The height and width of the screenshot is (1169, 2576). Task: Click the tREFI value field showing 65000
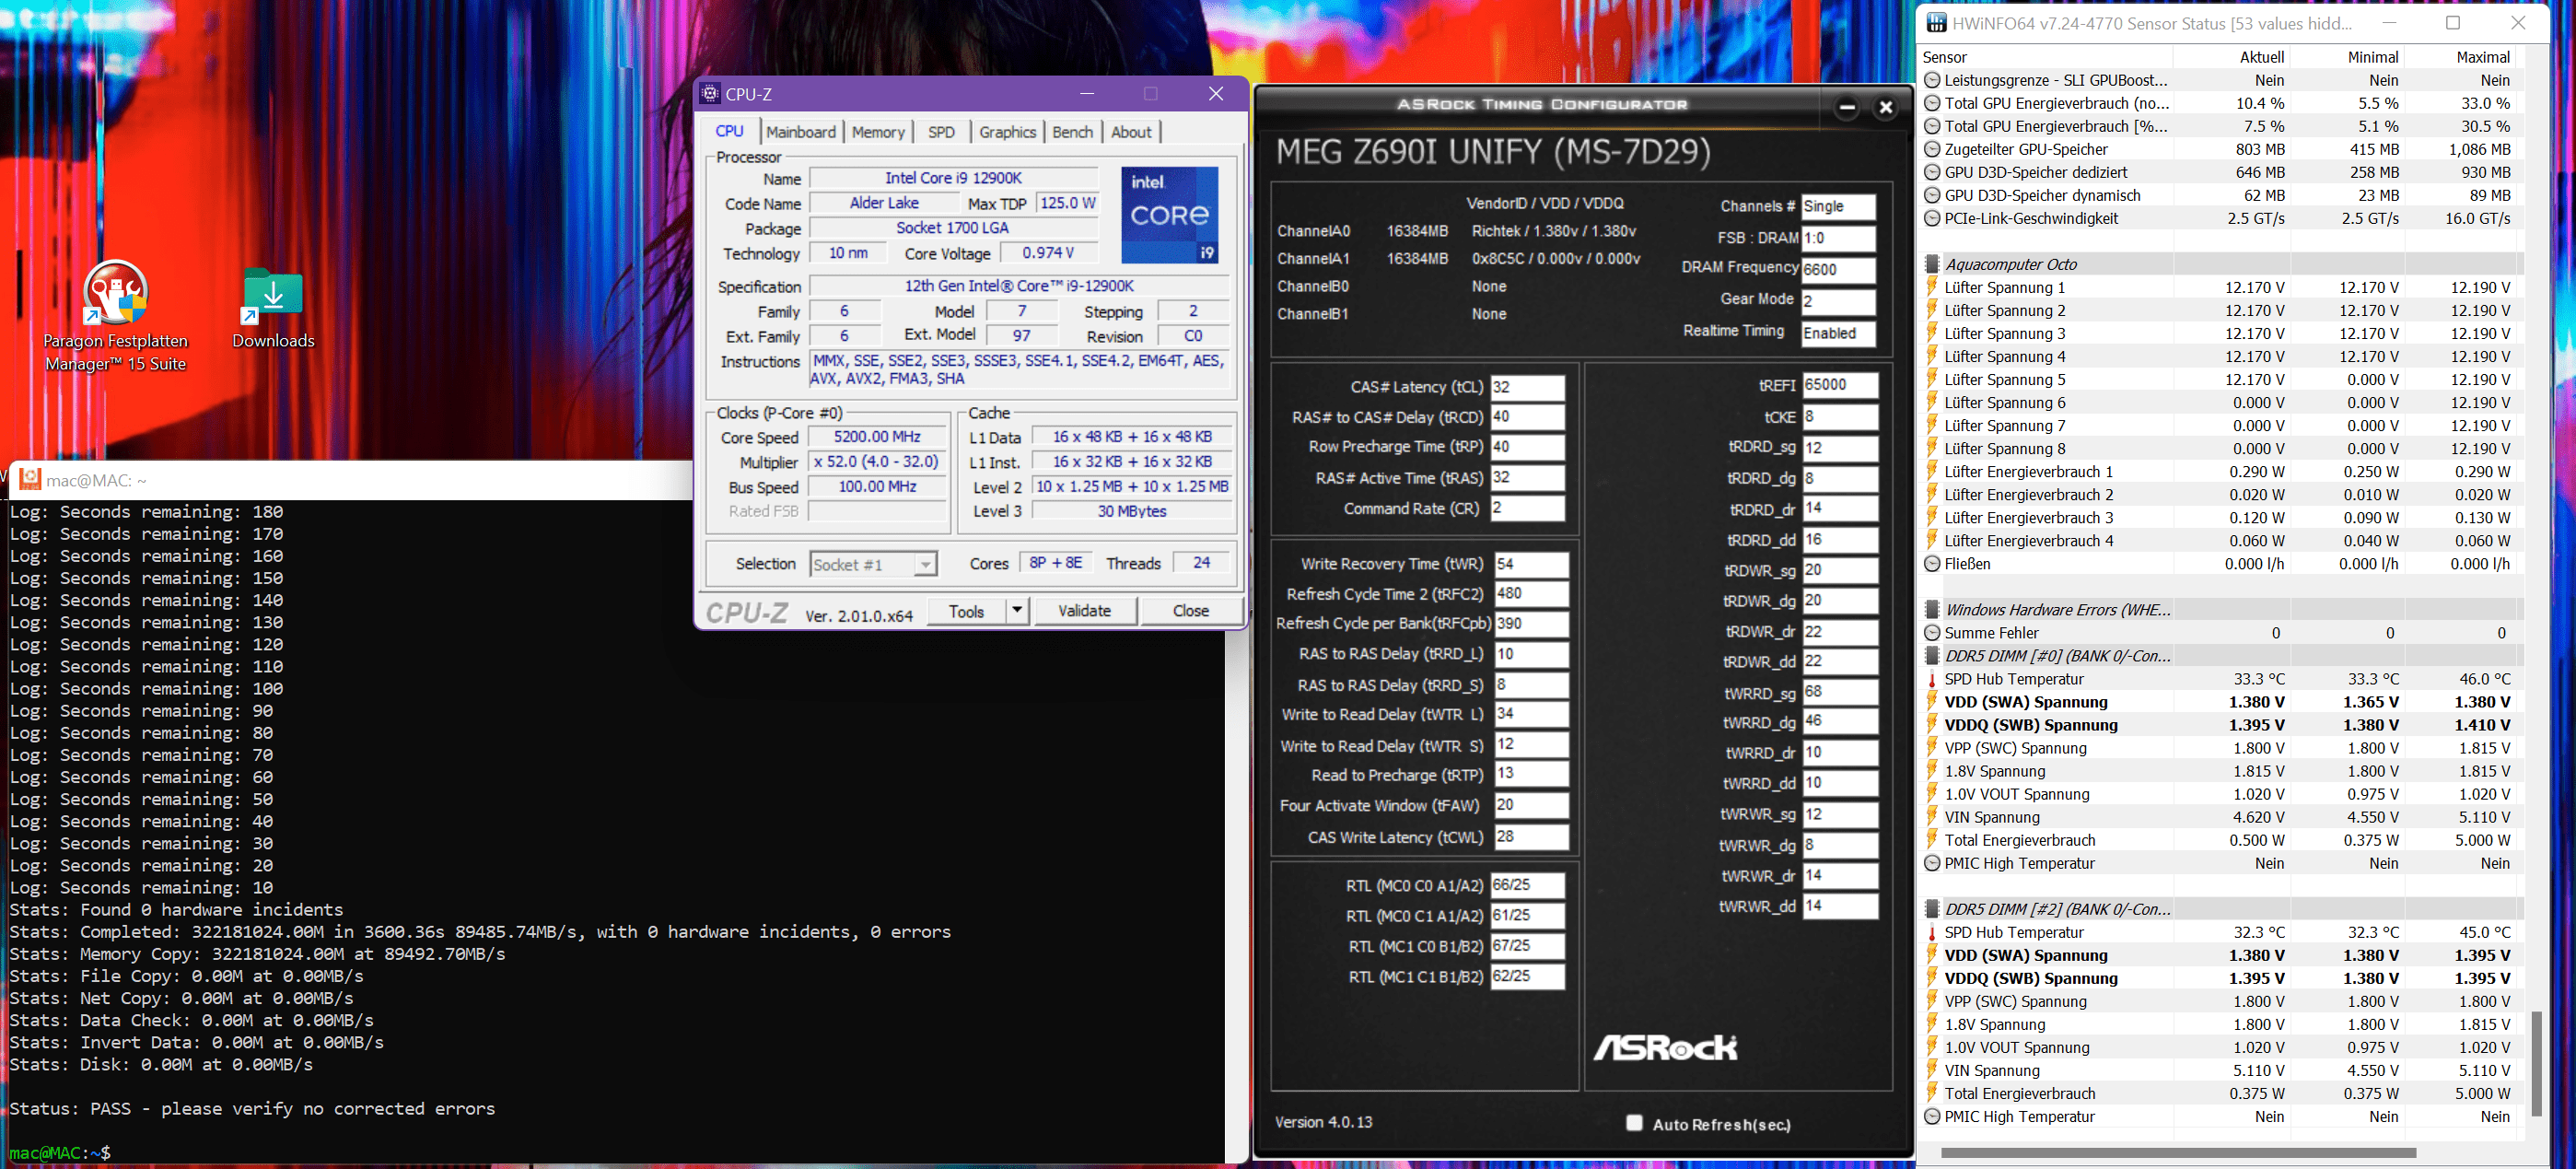click(x=1840, y=385)
